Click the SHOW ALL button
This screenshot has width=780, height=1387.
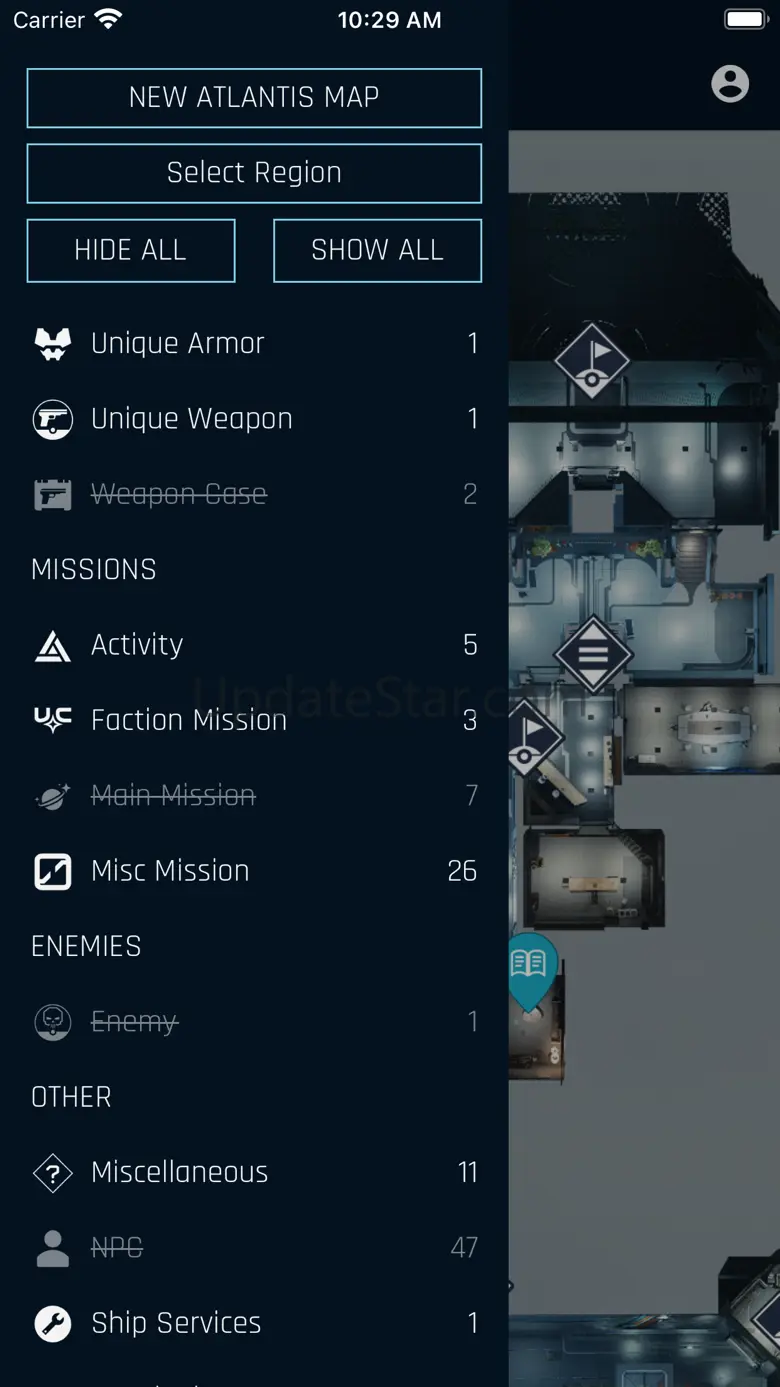point(377,250)
